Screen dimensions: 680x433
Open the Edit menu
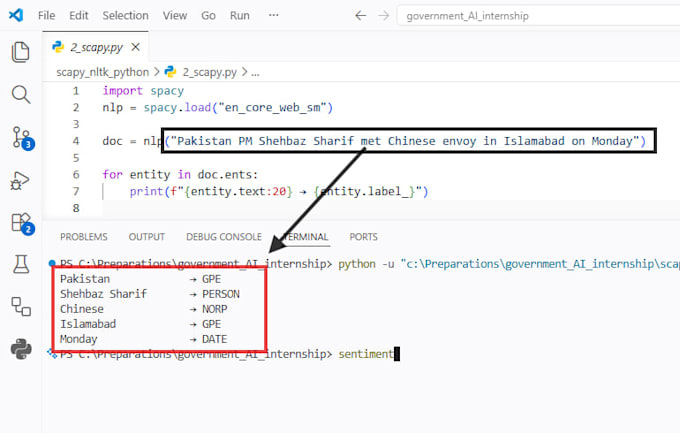[x=78, y=16]
